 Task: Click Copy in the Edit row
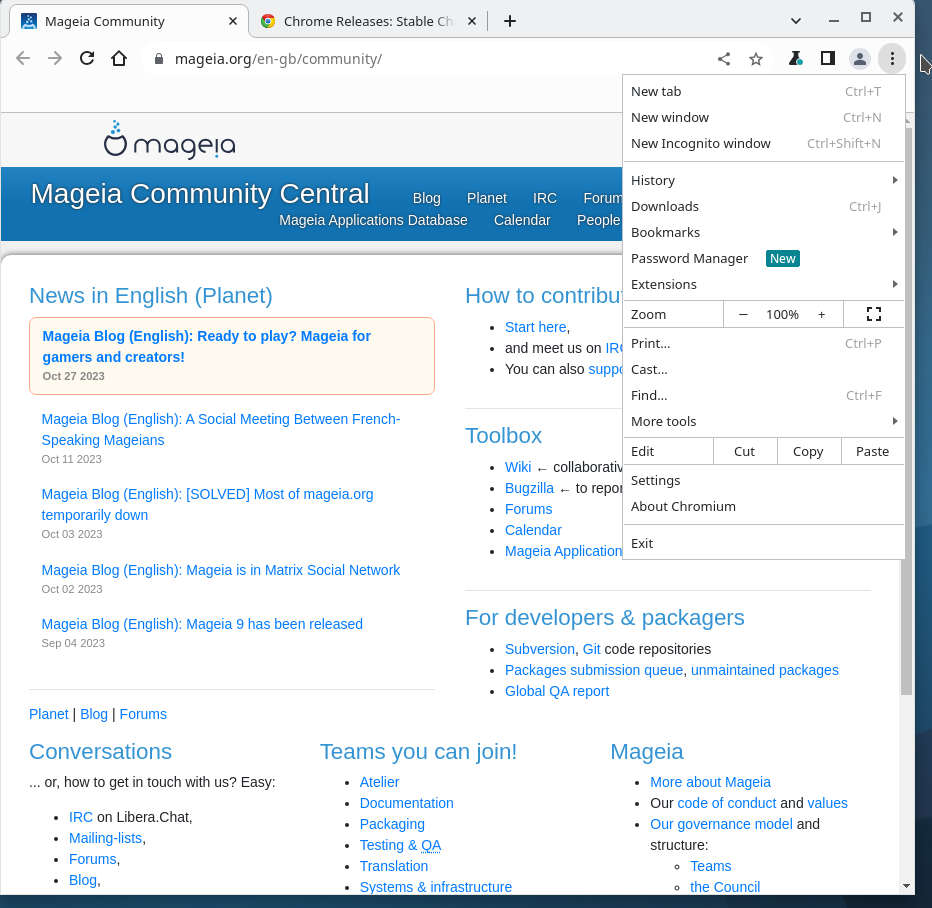(808, 452)
